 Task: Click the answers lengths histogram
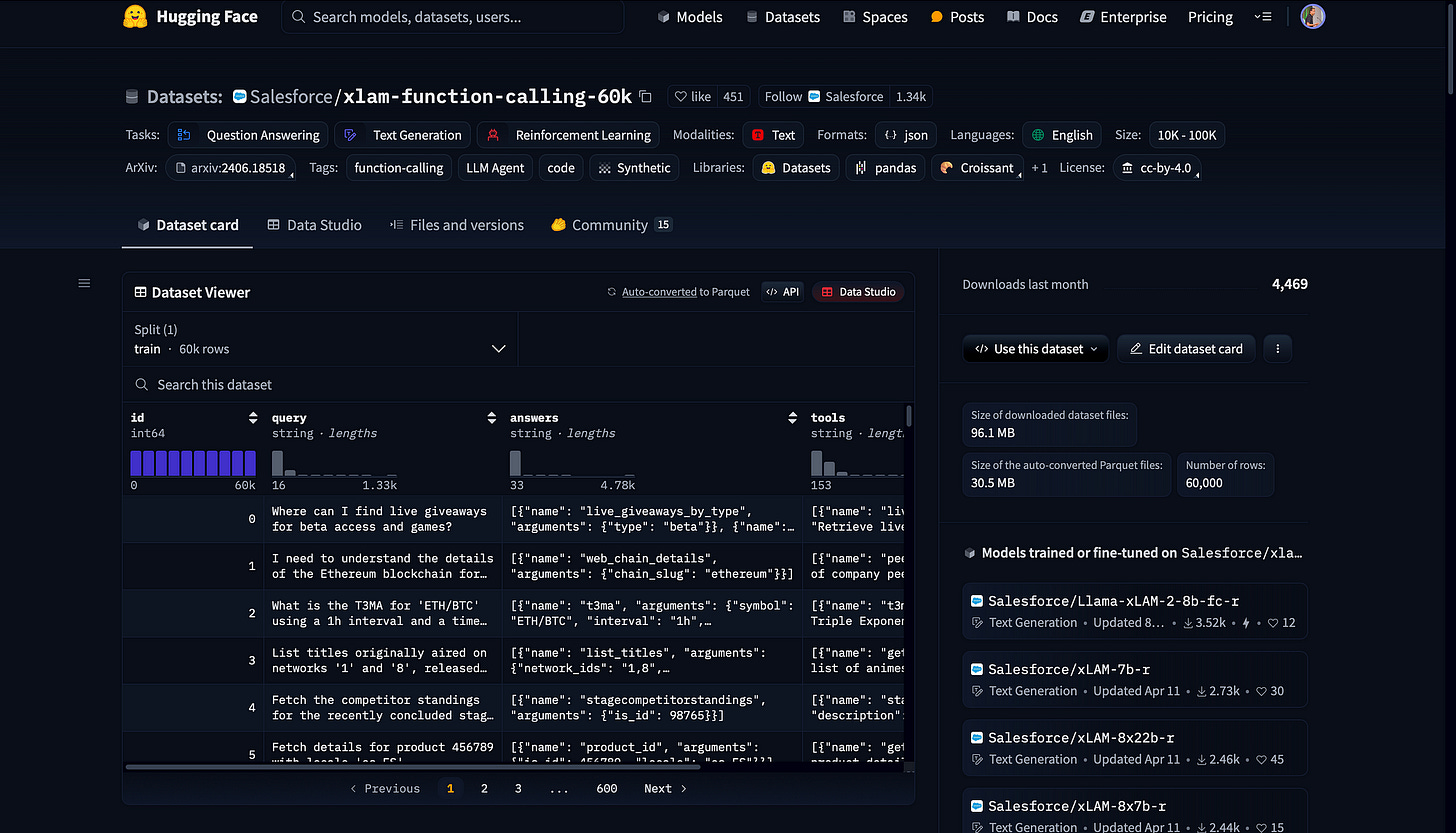572,463
